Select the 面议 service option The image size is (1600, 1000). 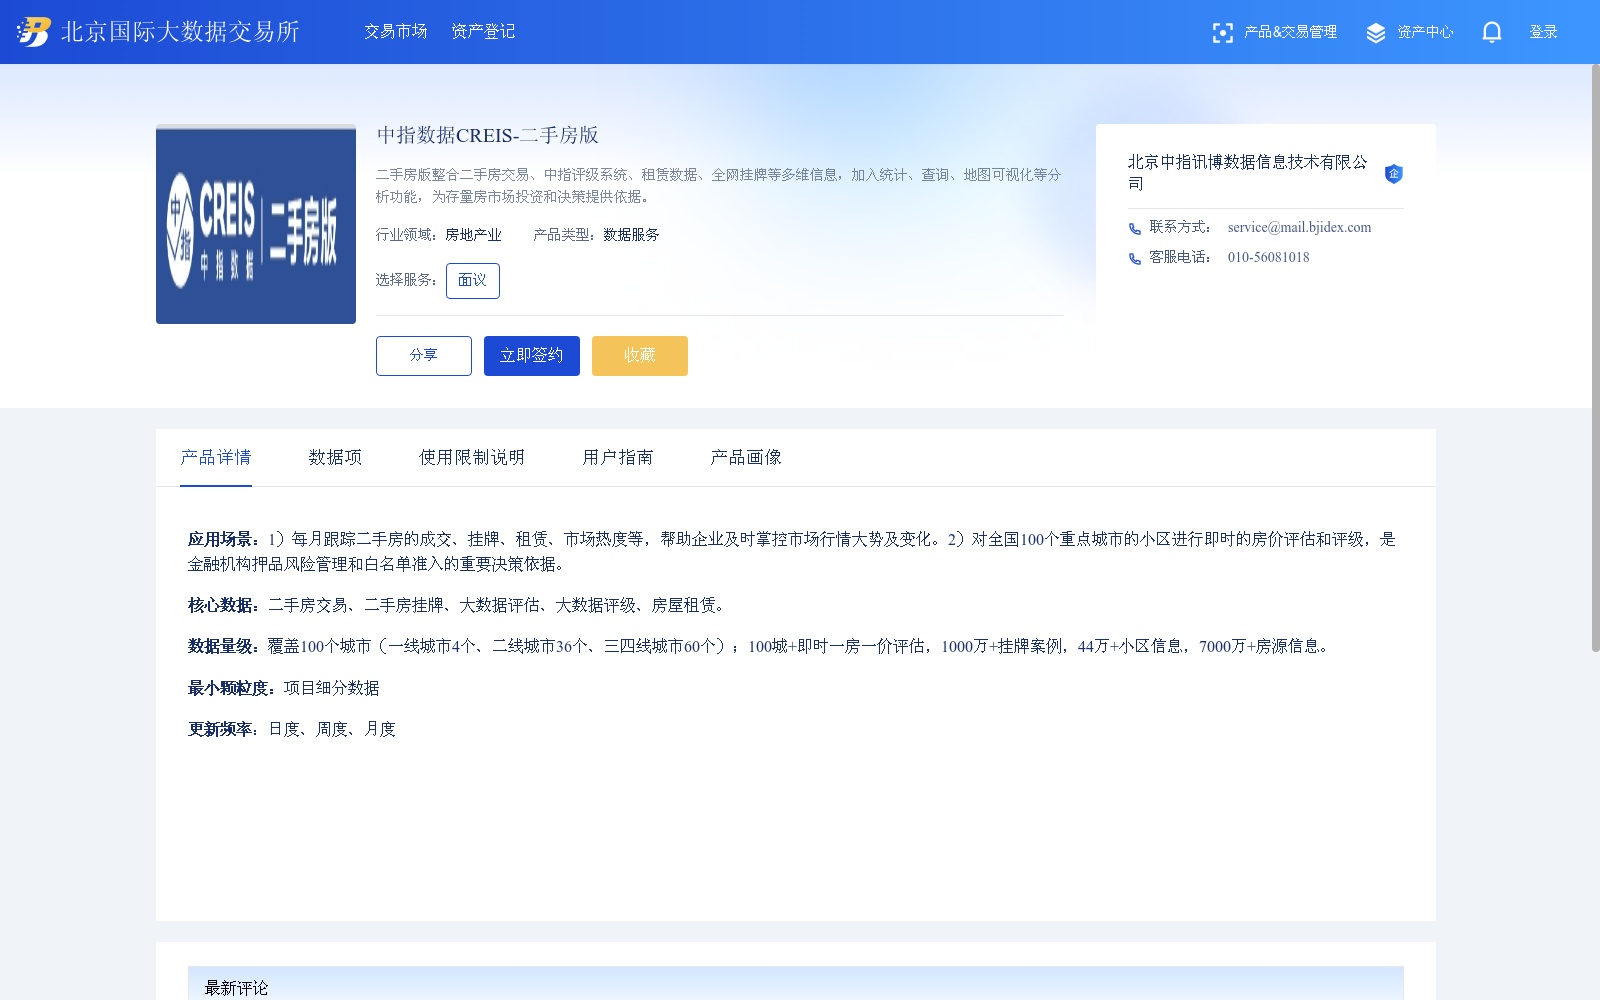click(472, 281)
